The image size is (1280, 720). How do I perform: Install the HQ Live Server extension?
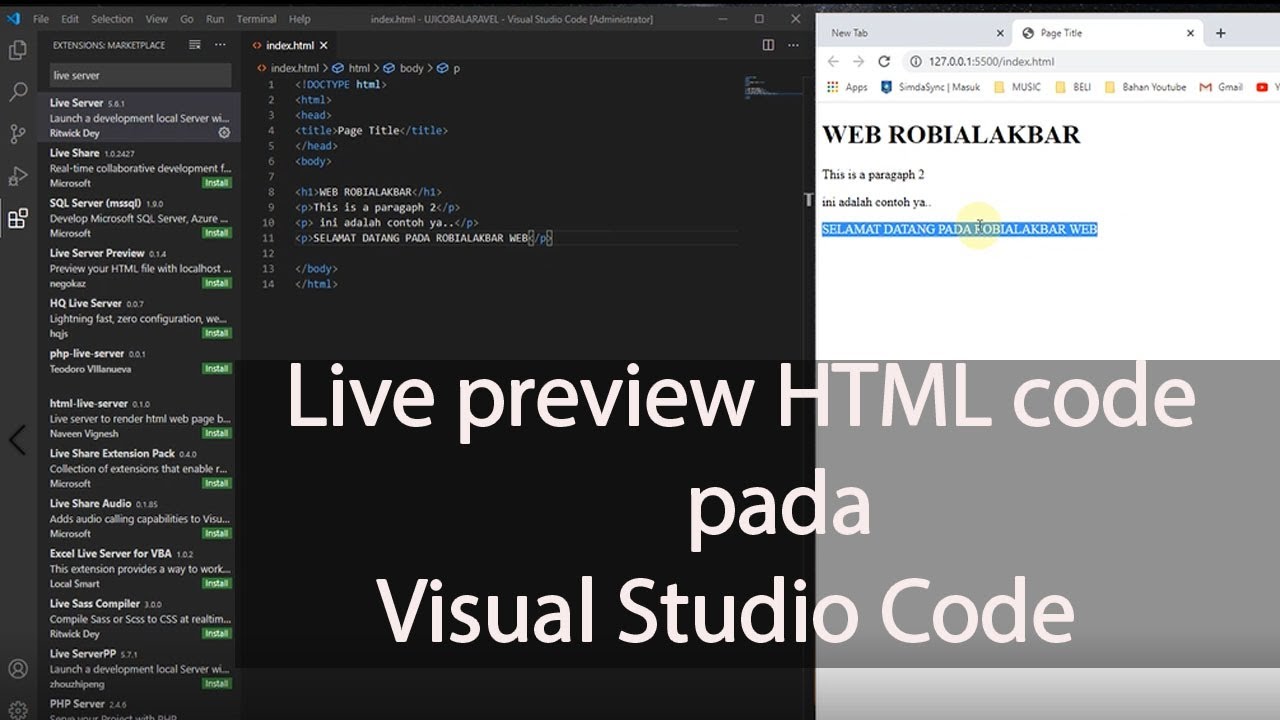(x=217, y=333)
